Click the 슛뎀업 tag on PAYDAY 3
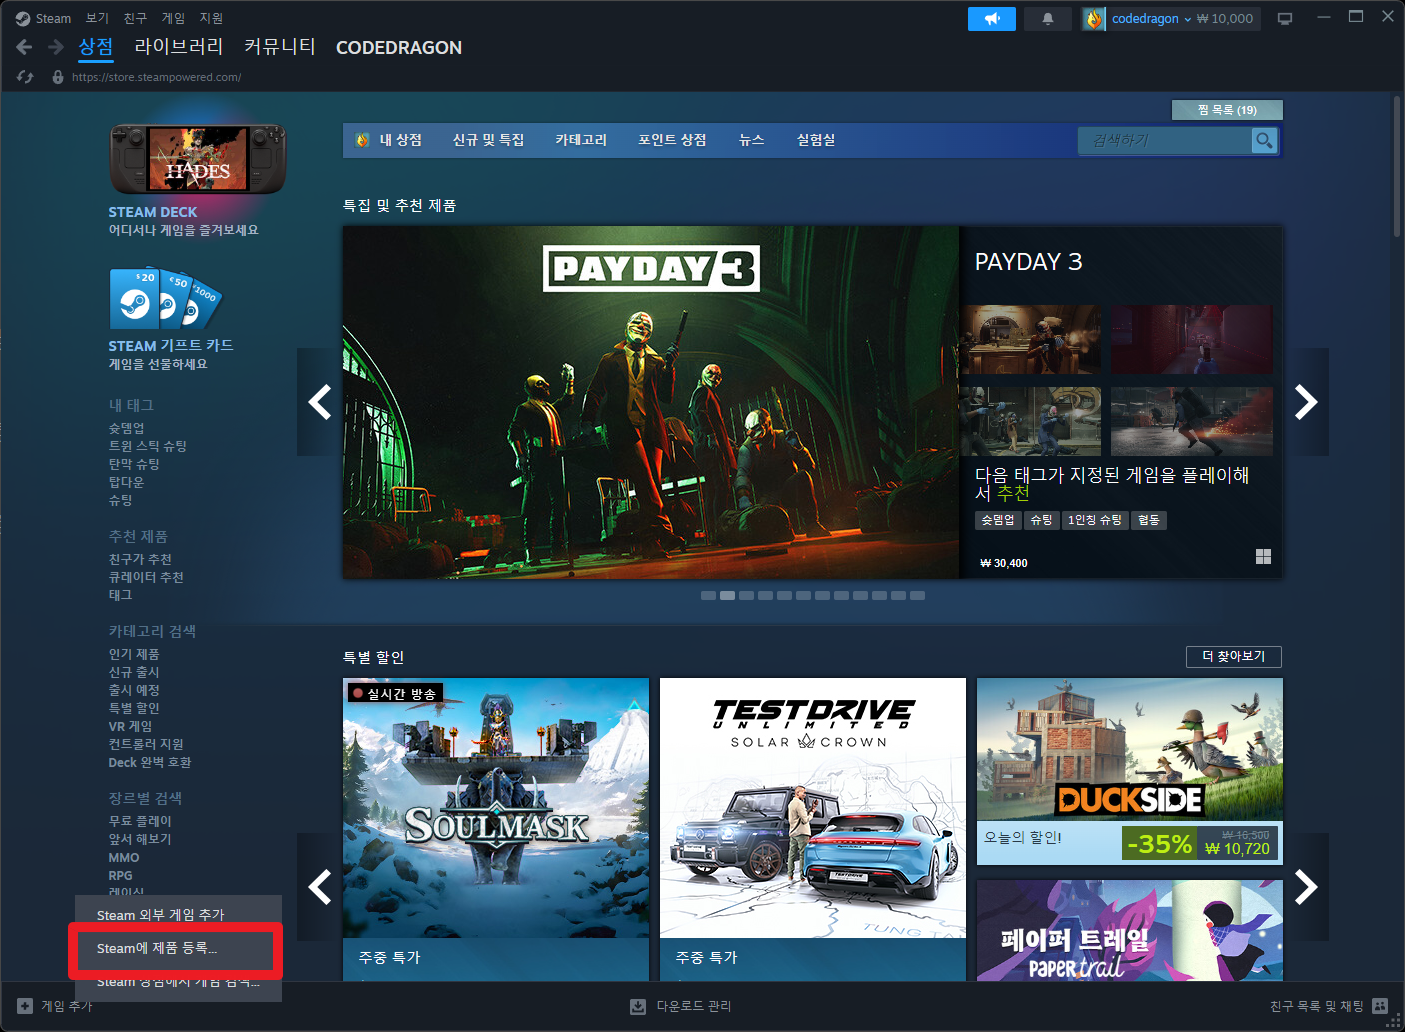 point(997,520)
